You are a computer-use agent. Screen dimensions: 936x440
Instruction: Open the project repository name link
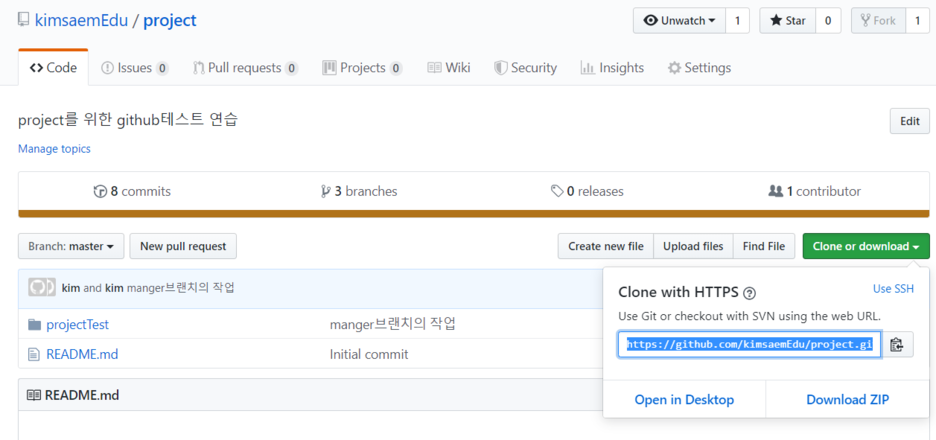click(170, 20)
